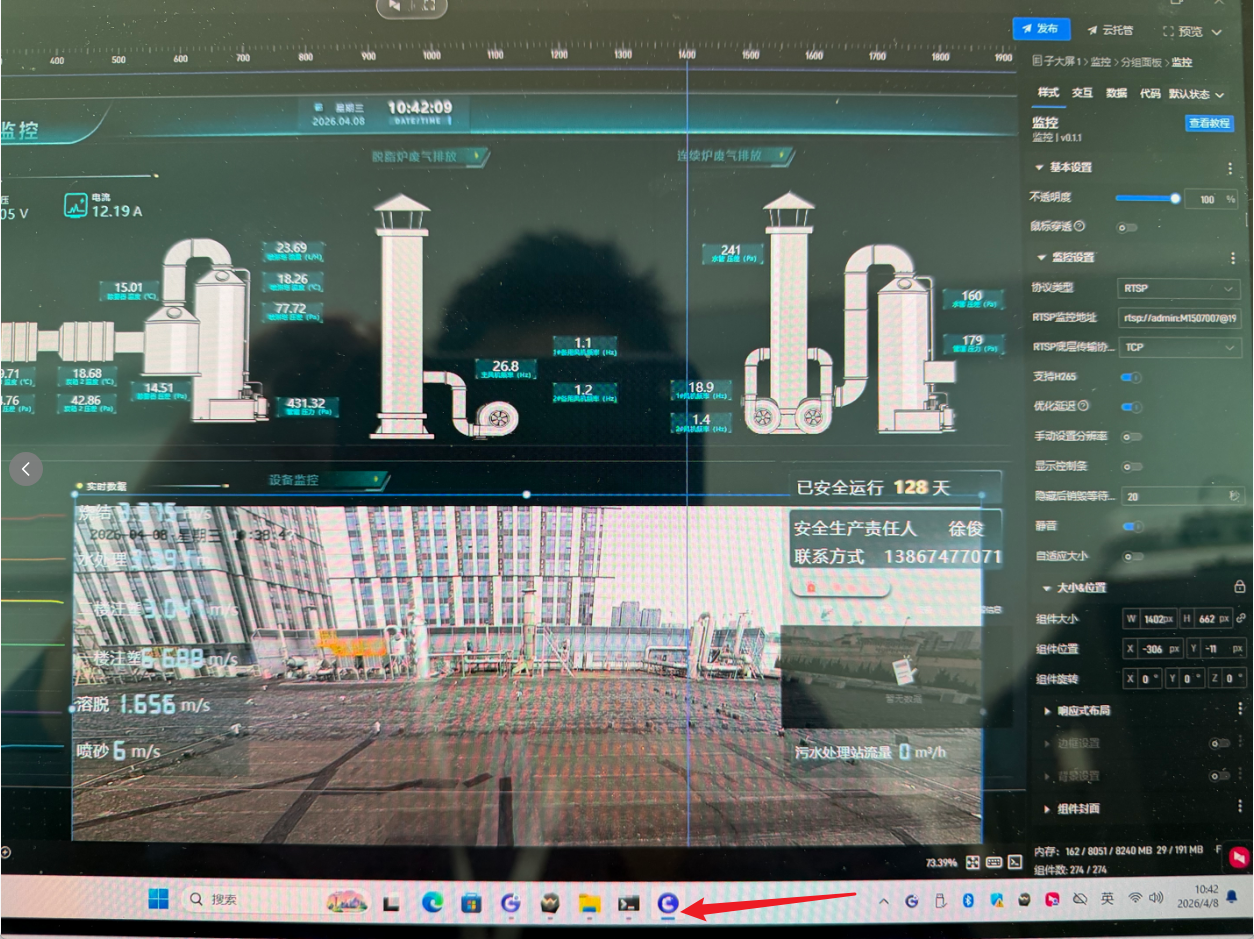
Task: Click the blue 发布 publish button
Action: 1041,30
